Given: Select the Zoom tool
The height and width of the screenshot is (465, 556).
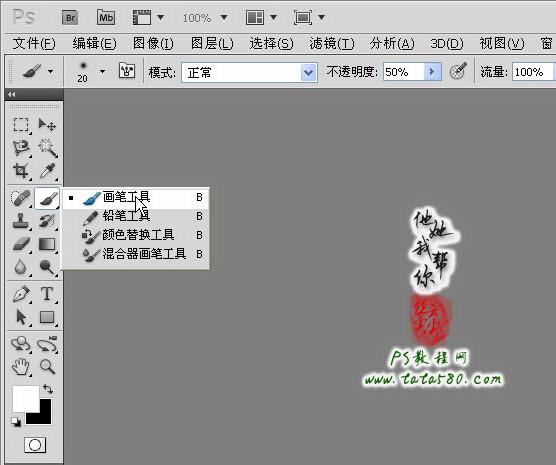Looking at the screenshot, I should (x=47, y=366).
